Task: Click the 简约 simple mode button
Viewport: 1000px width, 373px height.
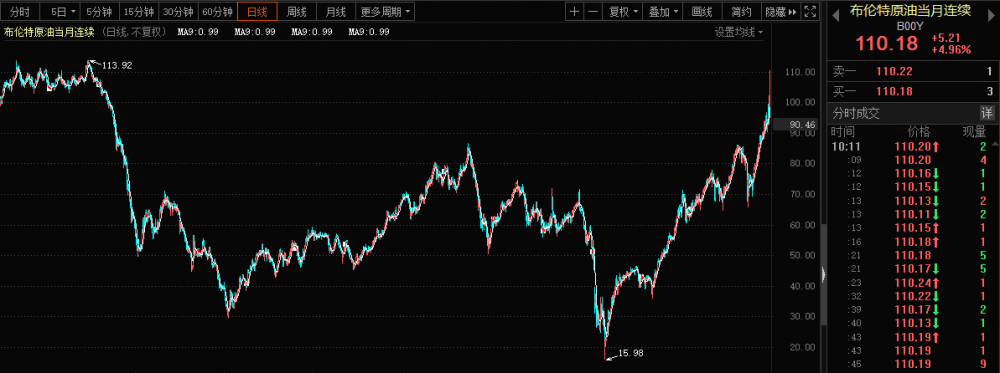Action: [x=741, y=11]
